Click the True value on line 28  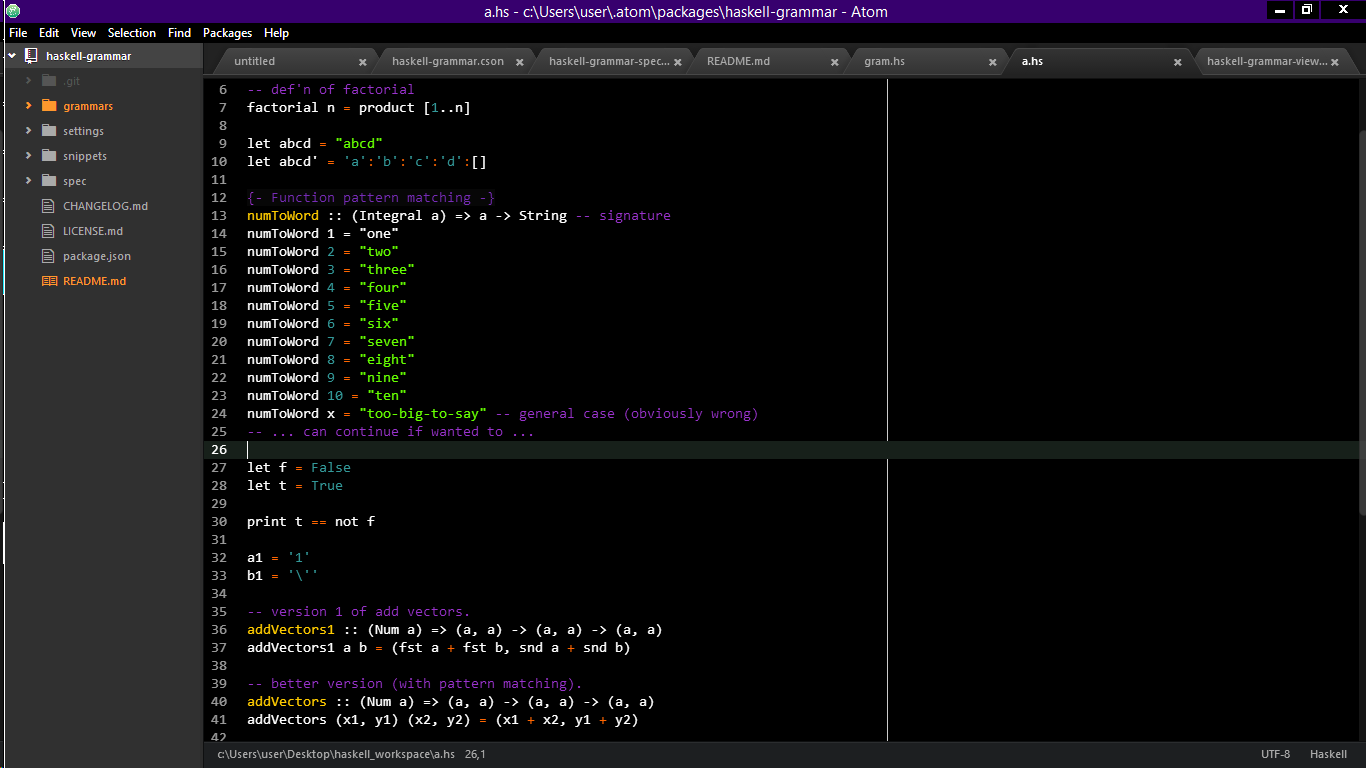click(x=327, y=485)
